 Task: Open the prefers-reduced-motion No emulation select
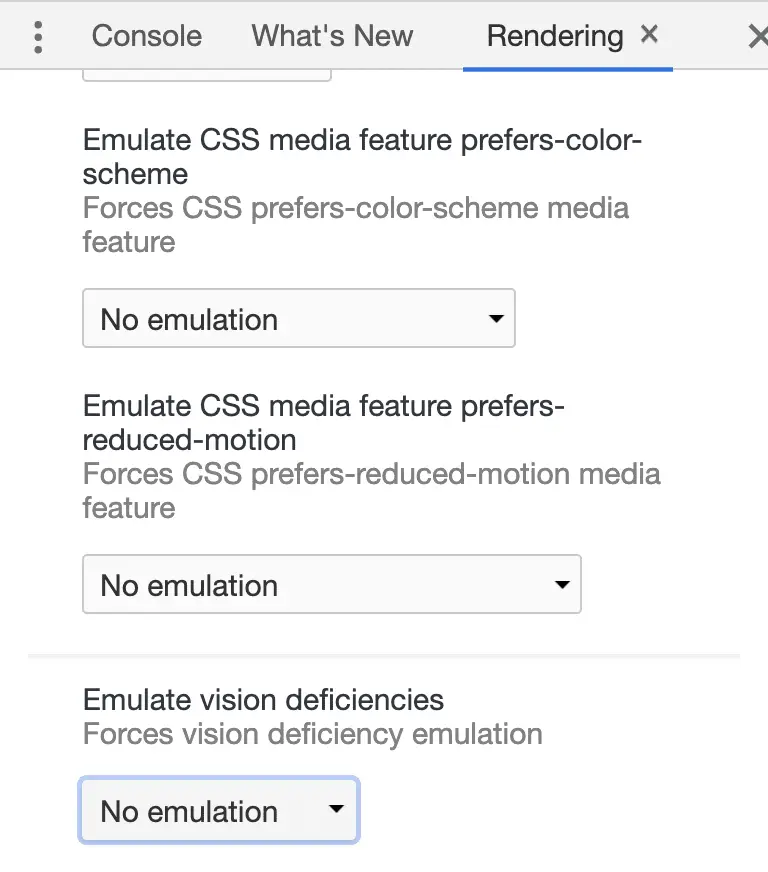pyautogui.click(x=332, y=584)
